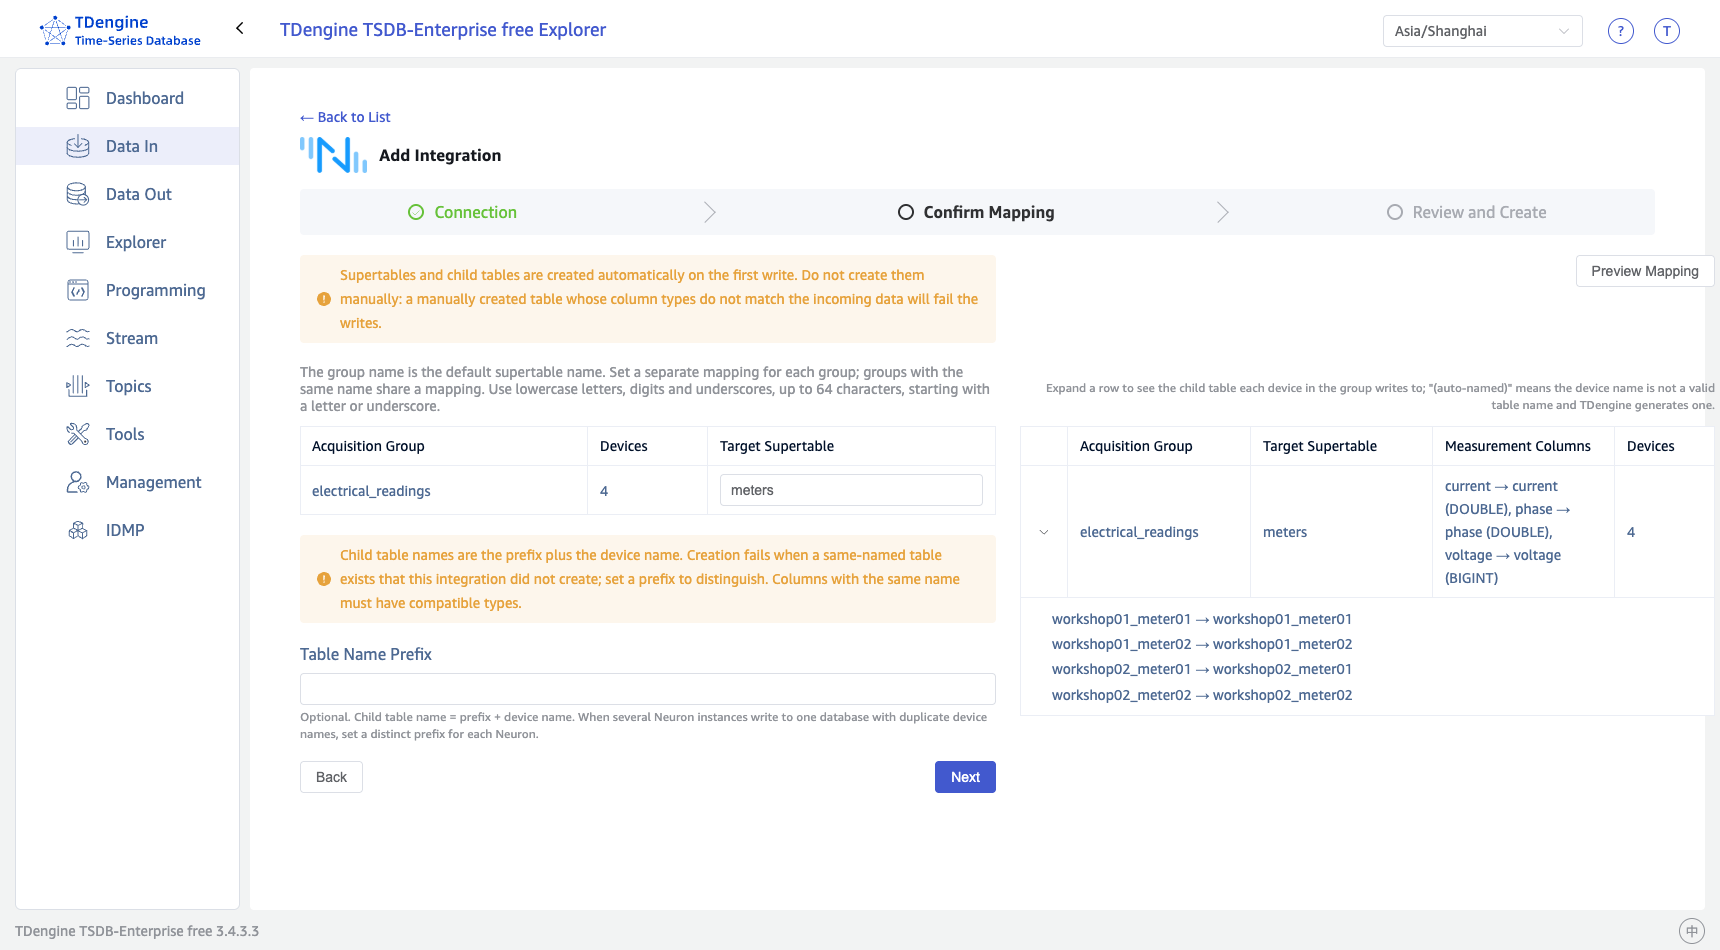Collapse sidebar with left chevron
Image resolution: width=1720 pixels, height=950 pixels.
tap(240, 28)
